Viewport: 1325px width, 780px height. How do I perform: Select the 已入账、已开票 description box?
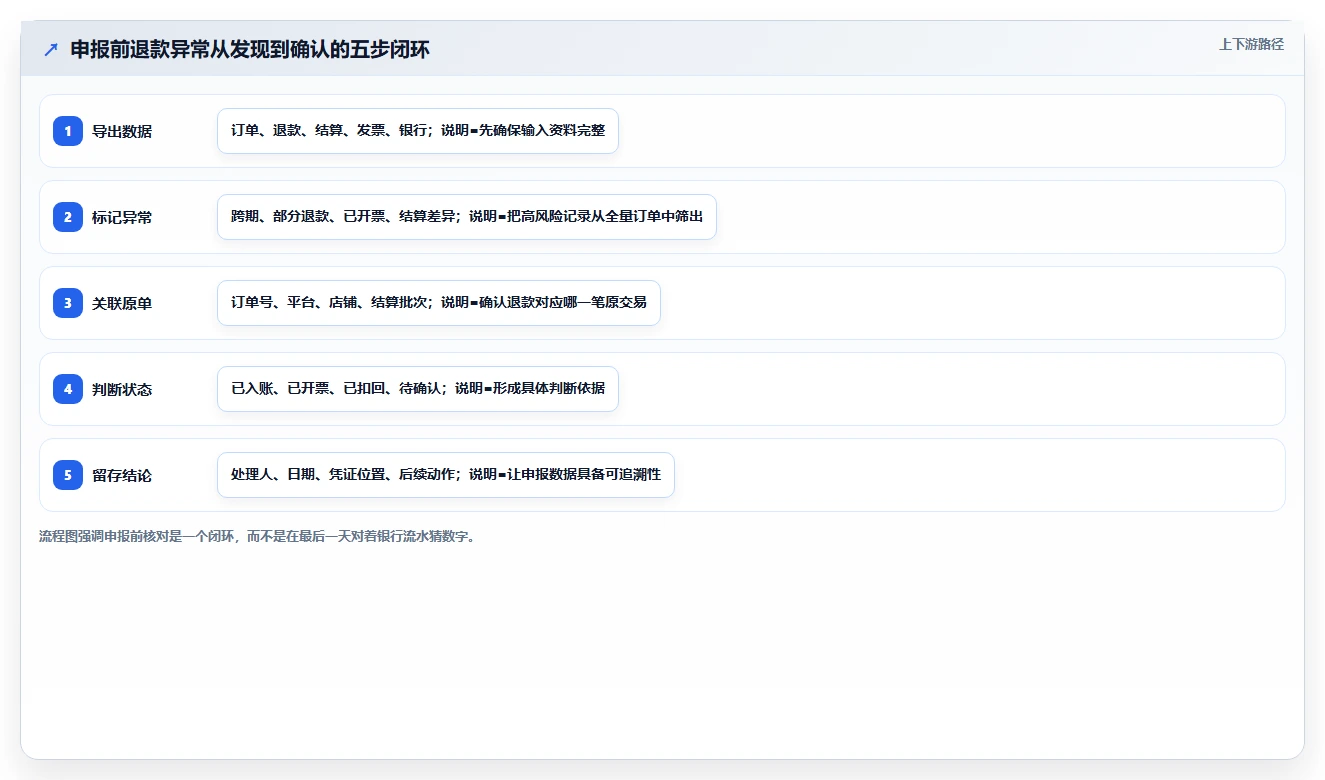(x=418, y=389)
